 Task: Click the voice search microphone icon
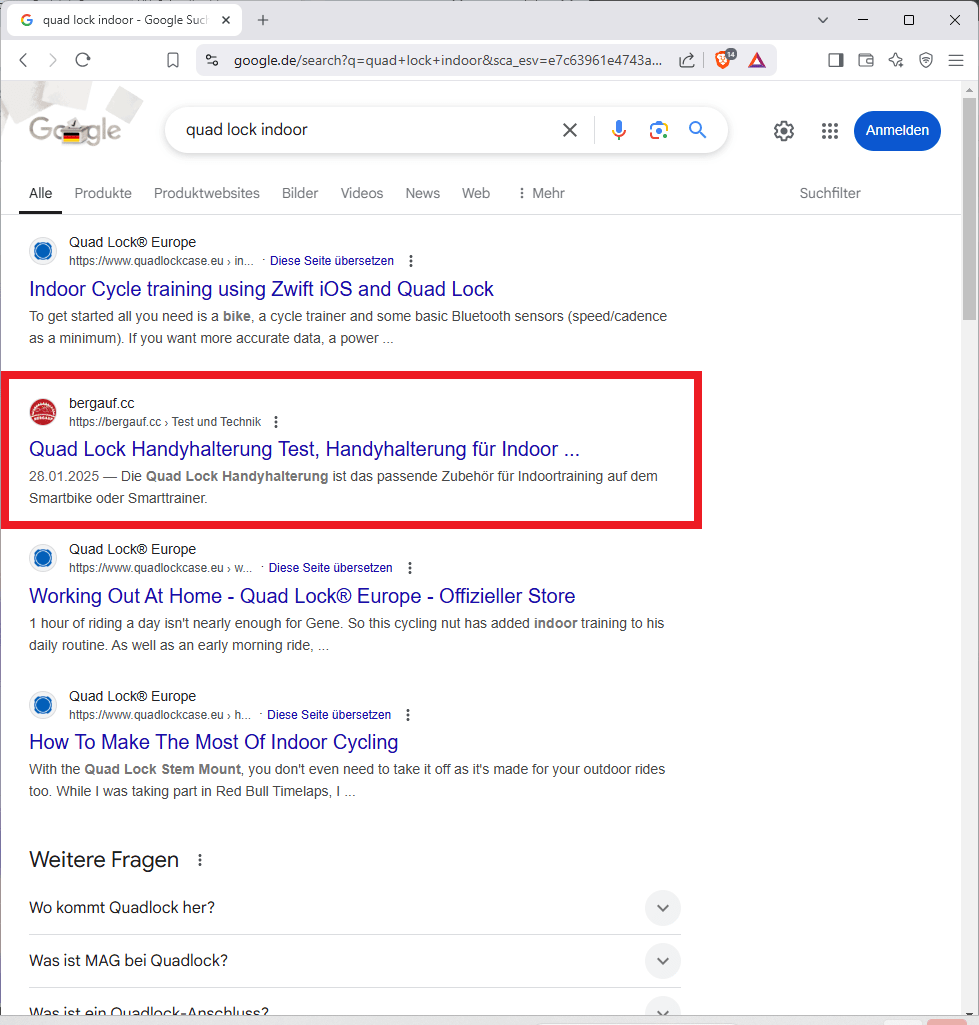pyautogui.click(x=619, y=130)
